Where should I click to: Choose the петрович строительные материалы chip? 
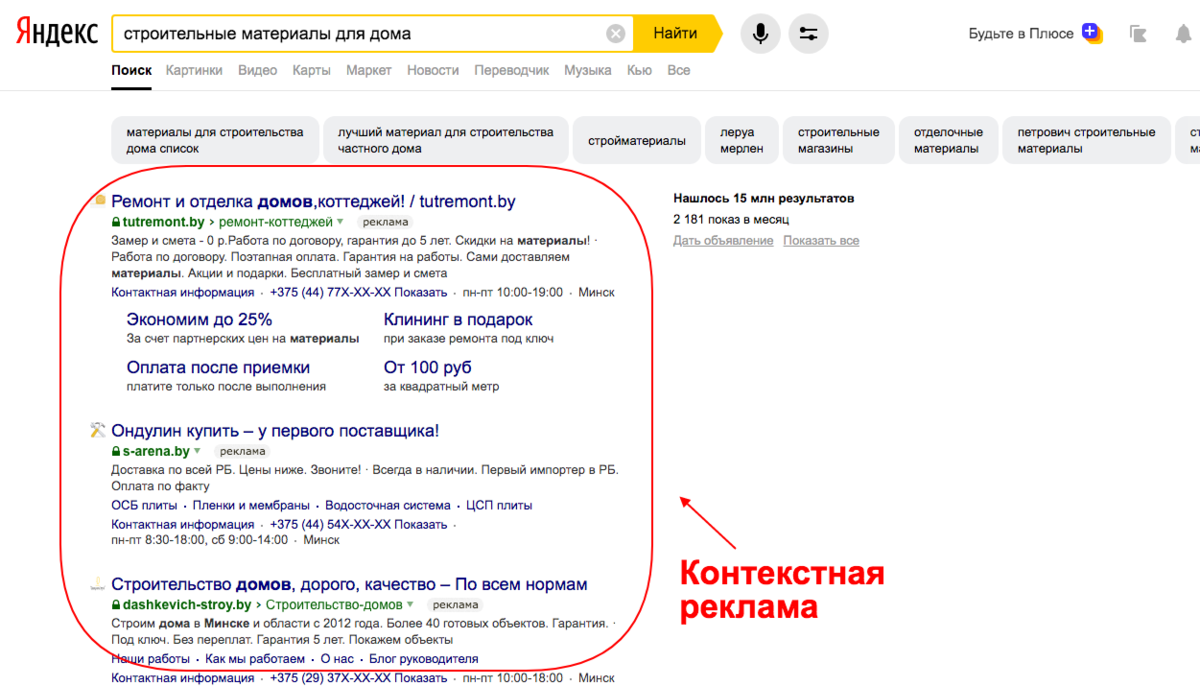(1086, 140)
